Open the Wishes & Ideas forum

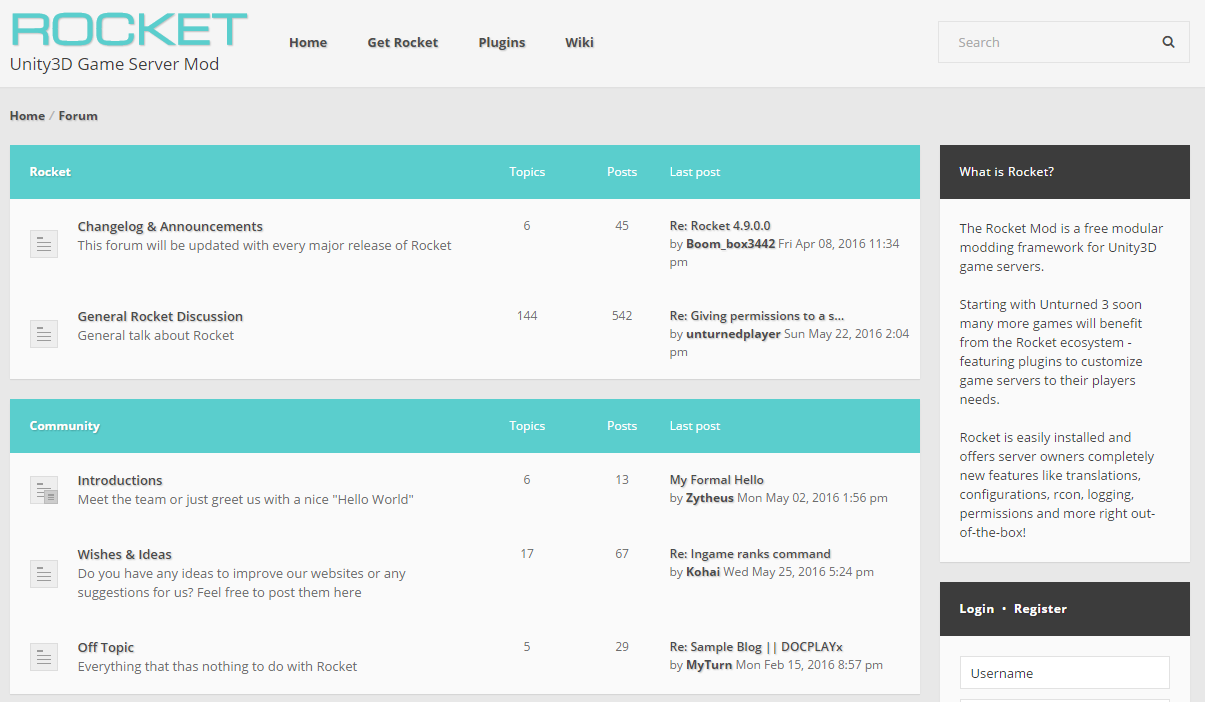coord(125,555)
